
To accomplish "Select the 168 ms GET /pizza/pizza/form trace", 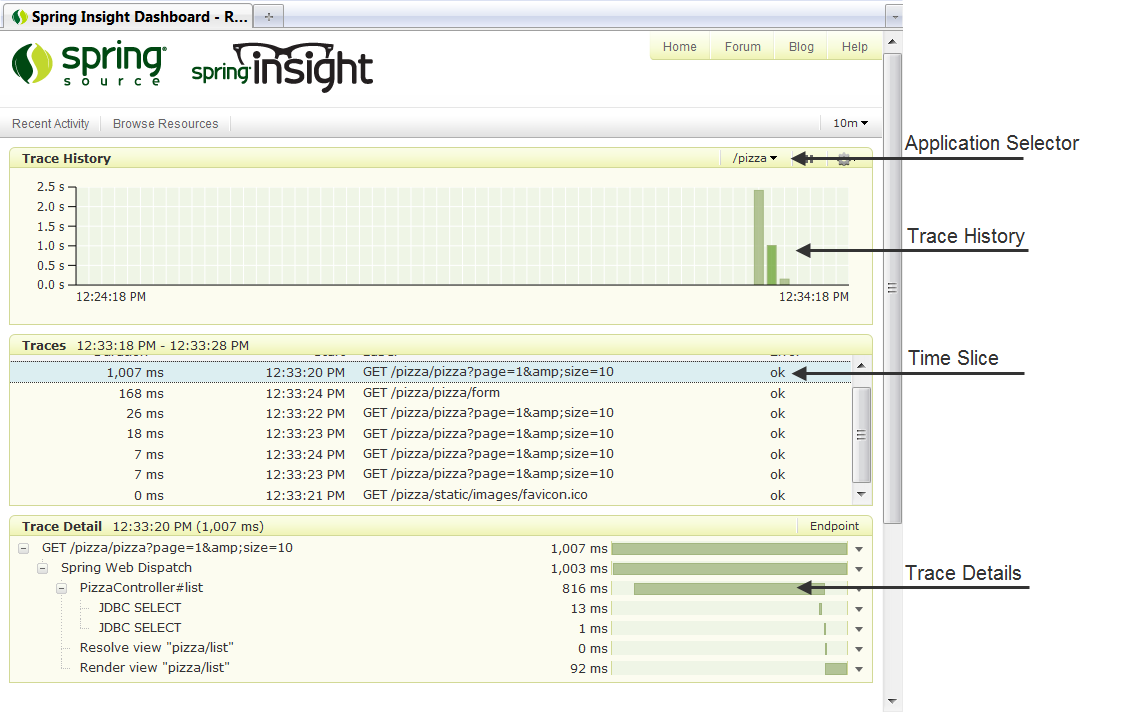I will [x=430, y=393].
